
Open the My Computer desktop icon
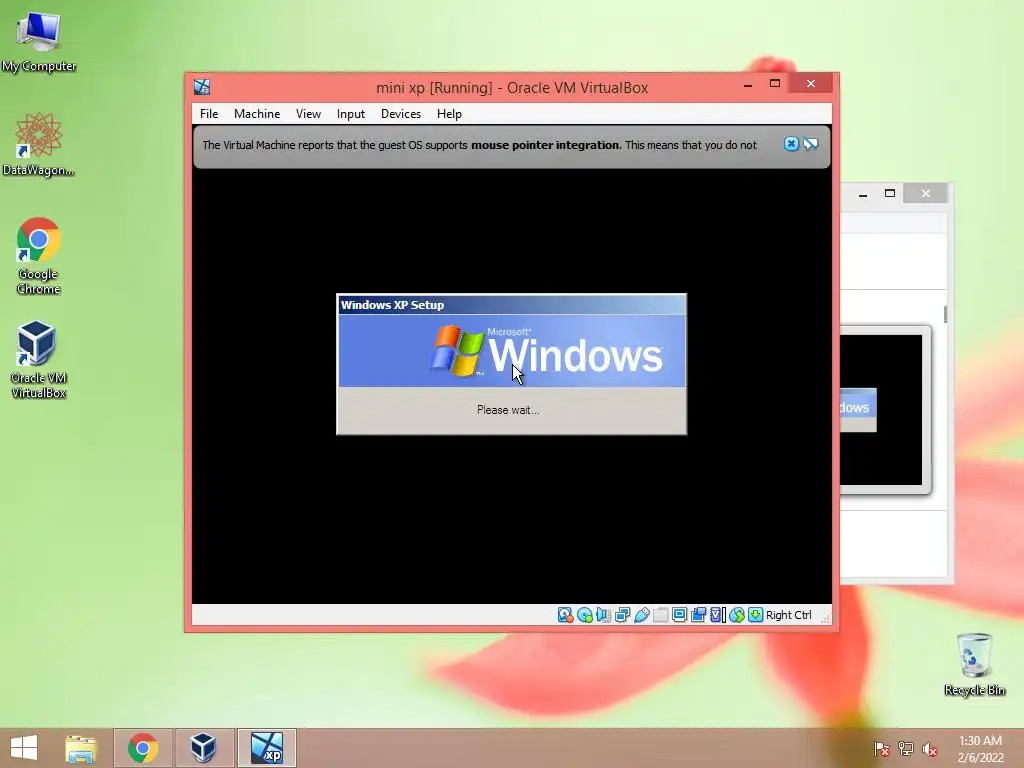click(39, 40)
